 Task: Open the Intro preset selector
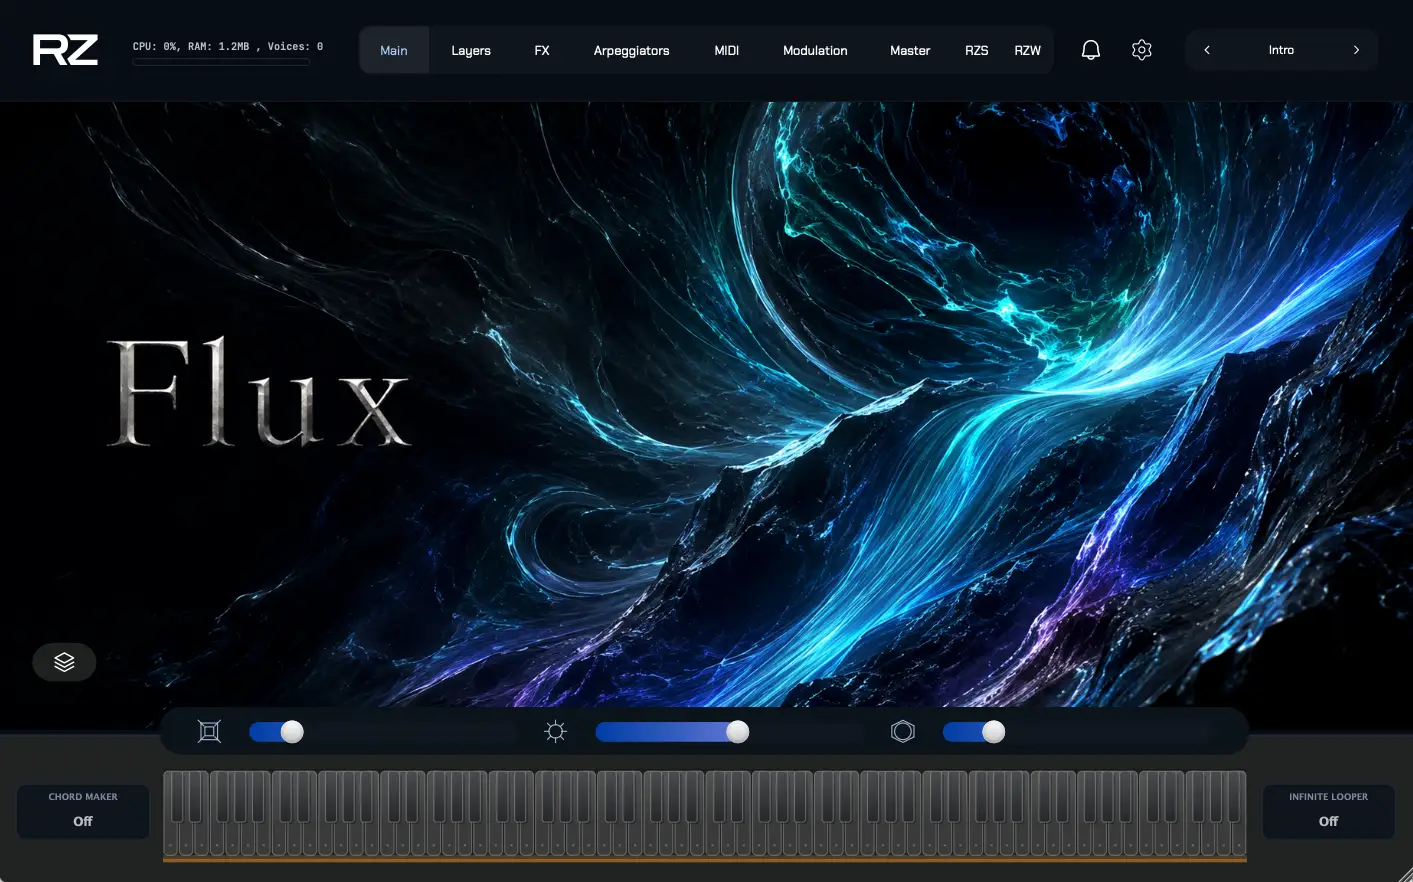click(1281, 50)
